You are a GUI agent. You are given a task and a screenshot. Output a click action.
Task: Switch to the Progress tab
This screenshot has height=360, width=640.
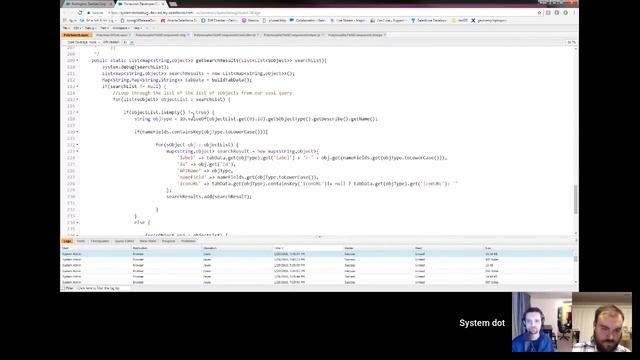[x=168, y=241]
